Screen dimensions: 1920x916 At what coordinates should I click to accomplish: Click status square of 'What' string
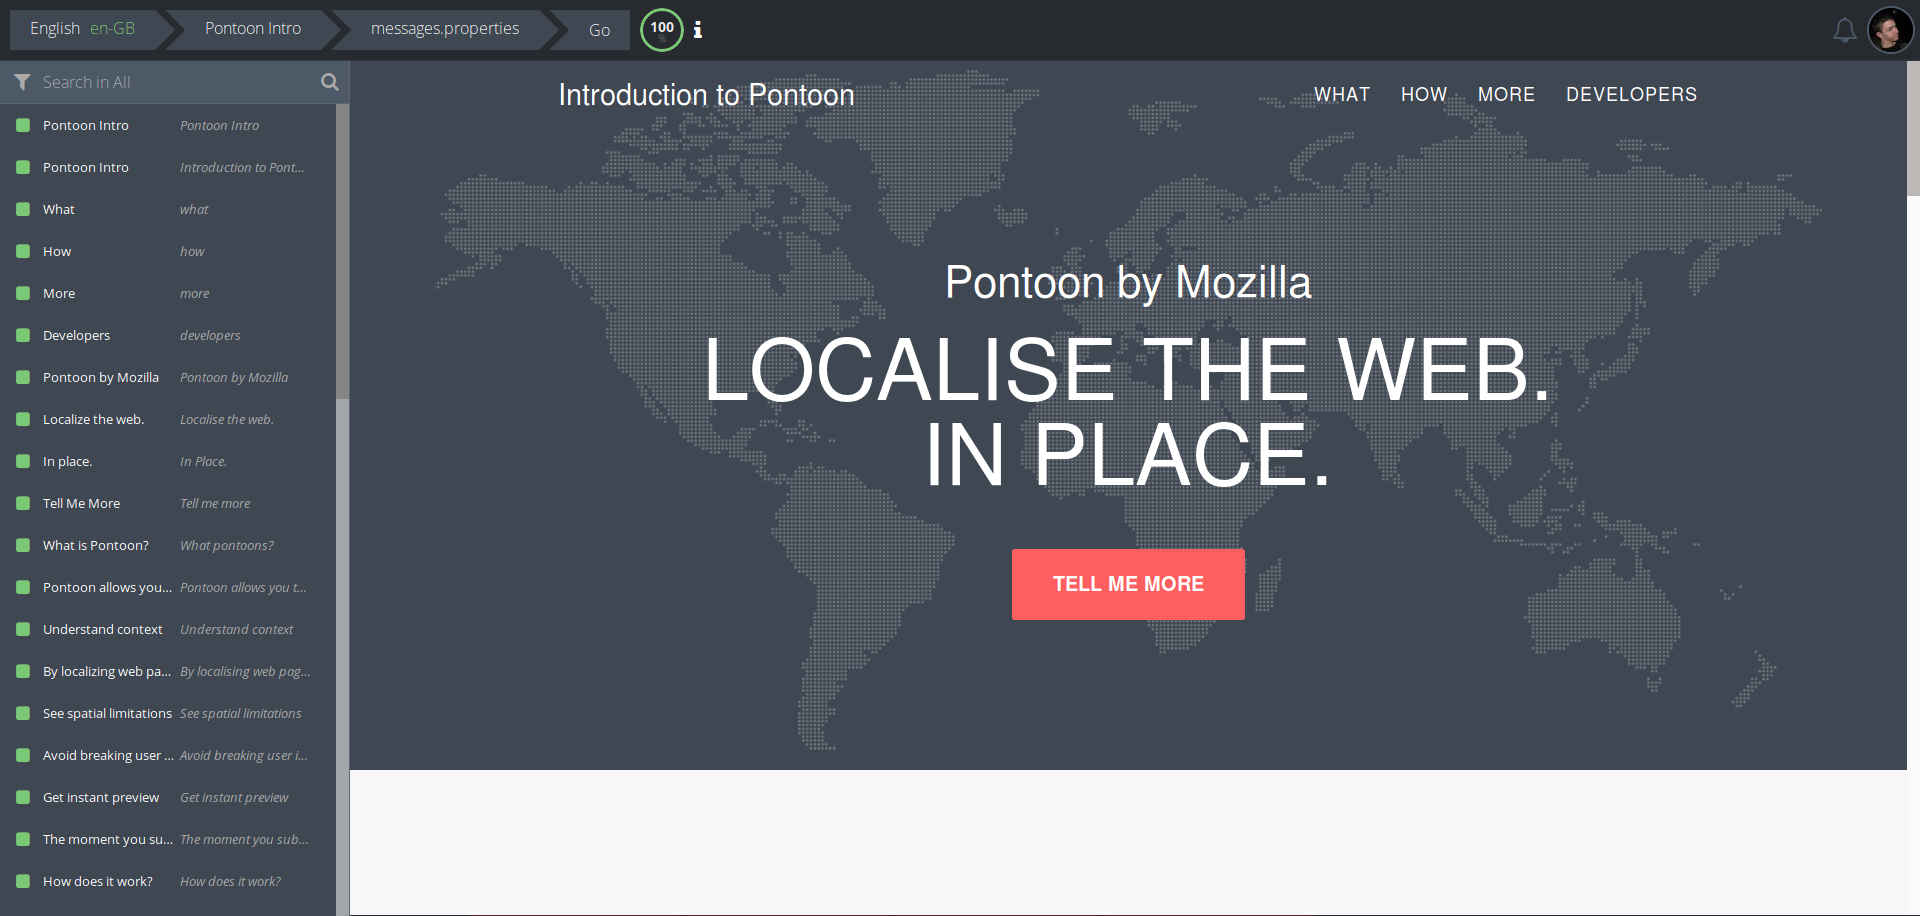[x=23, y=209]
